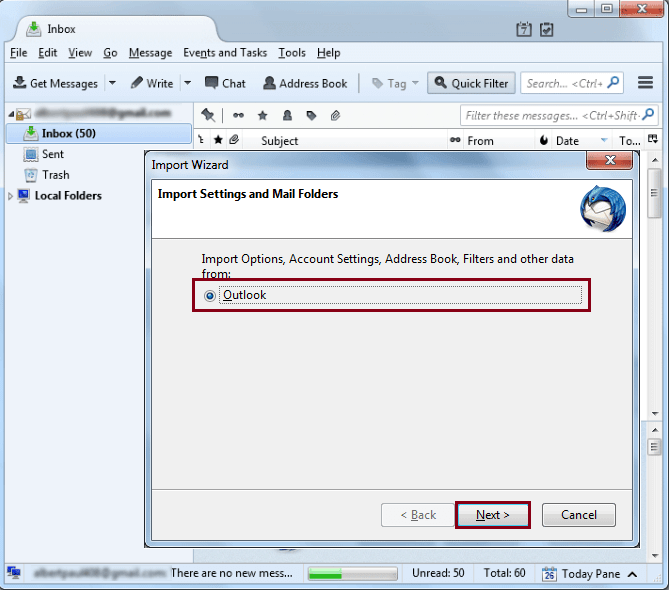Sort messages by Date column
This screenshot has width=669, height=590.
click(x=567, y=141)
